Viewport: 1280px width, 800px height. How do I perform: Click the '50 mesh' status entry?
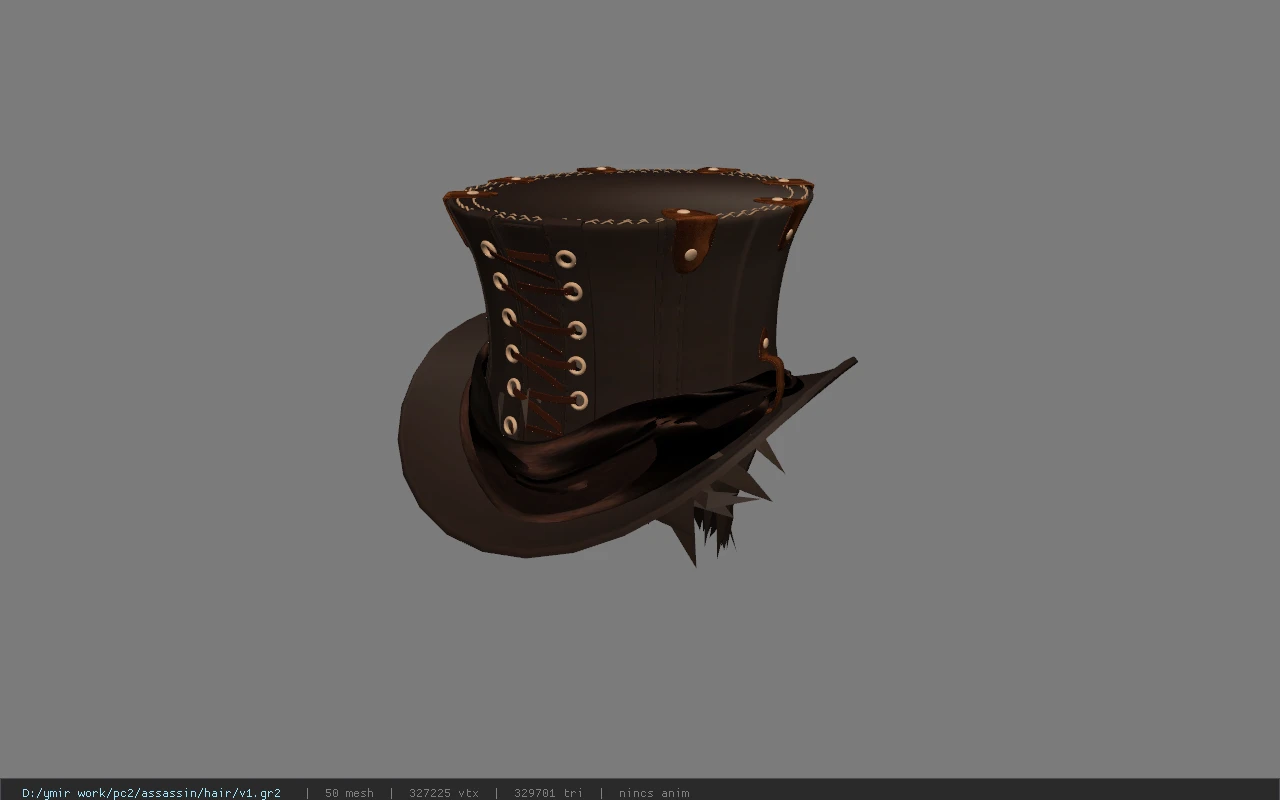(x=349, y=793)
